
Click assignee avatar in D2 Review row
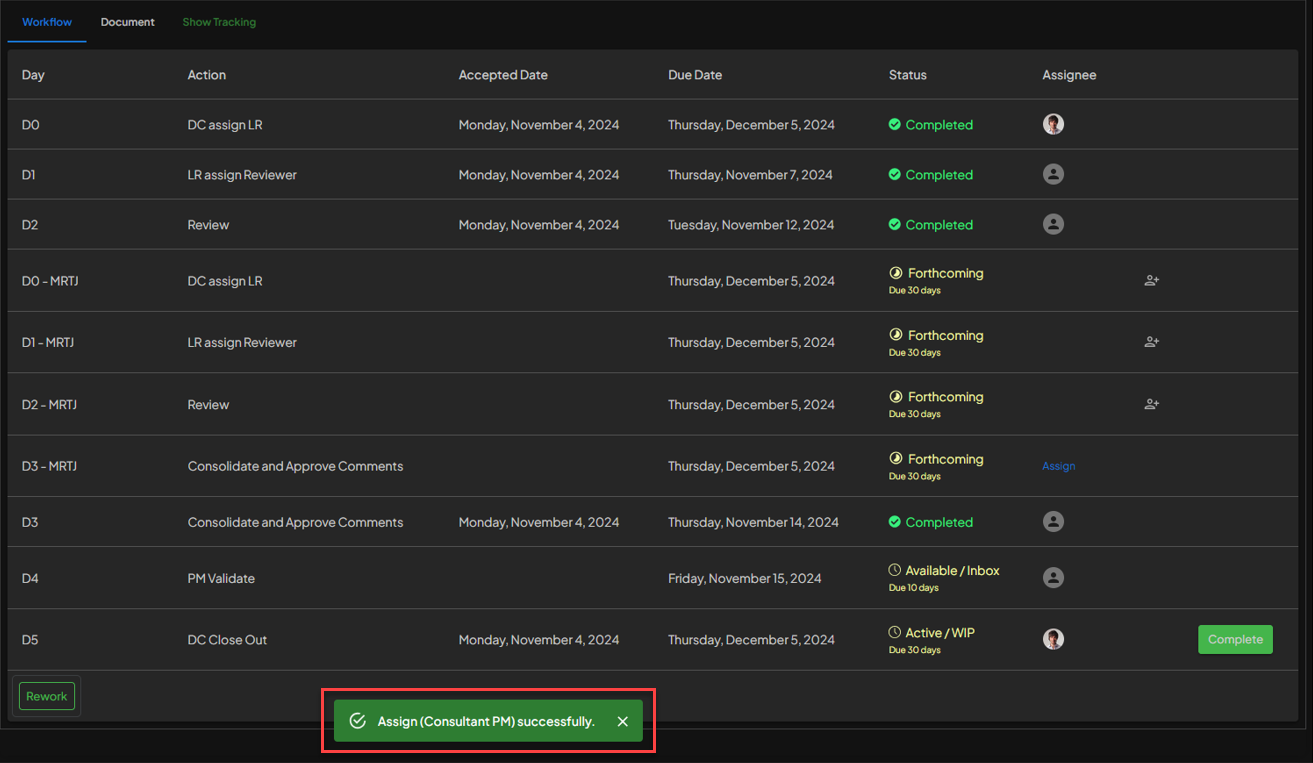point(1053,224)
